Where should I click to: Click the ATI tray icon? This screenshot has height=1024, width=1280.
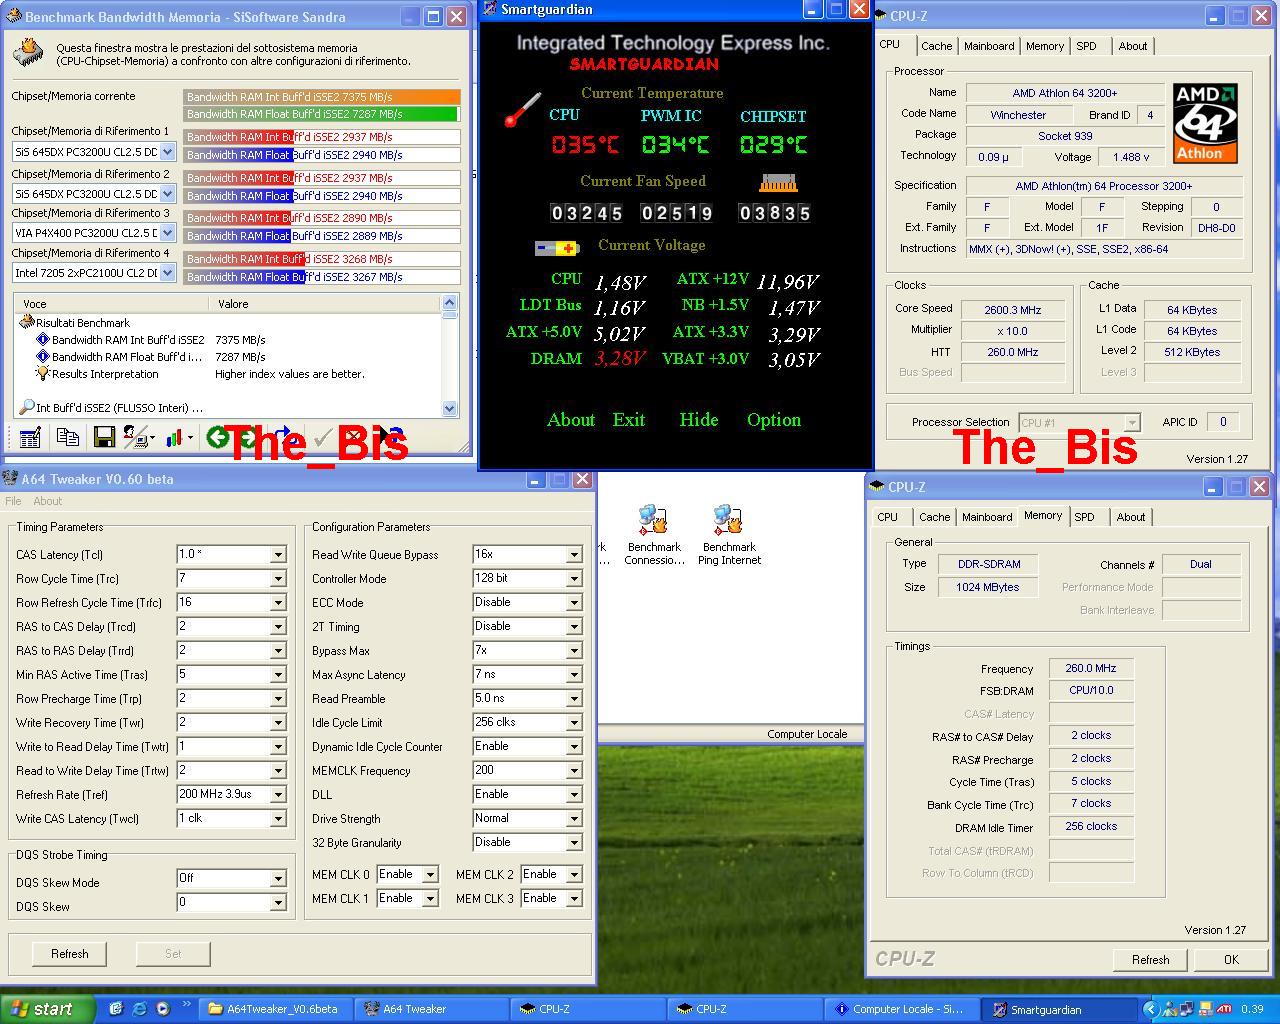pos(1223,1009)
